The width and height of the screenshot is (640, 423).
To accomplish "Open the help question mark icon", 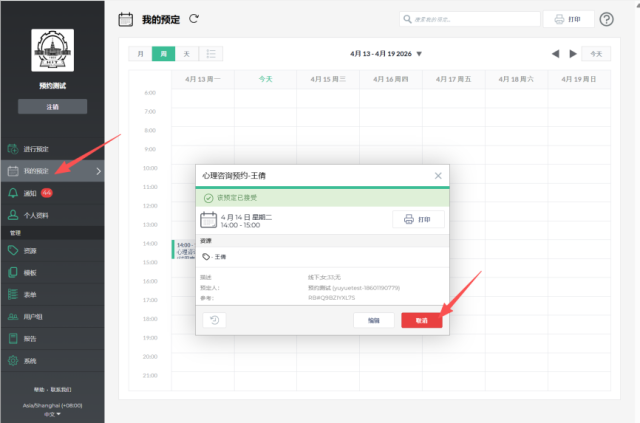I will tap(606, 19).
